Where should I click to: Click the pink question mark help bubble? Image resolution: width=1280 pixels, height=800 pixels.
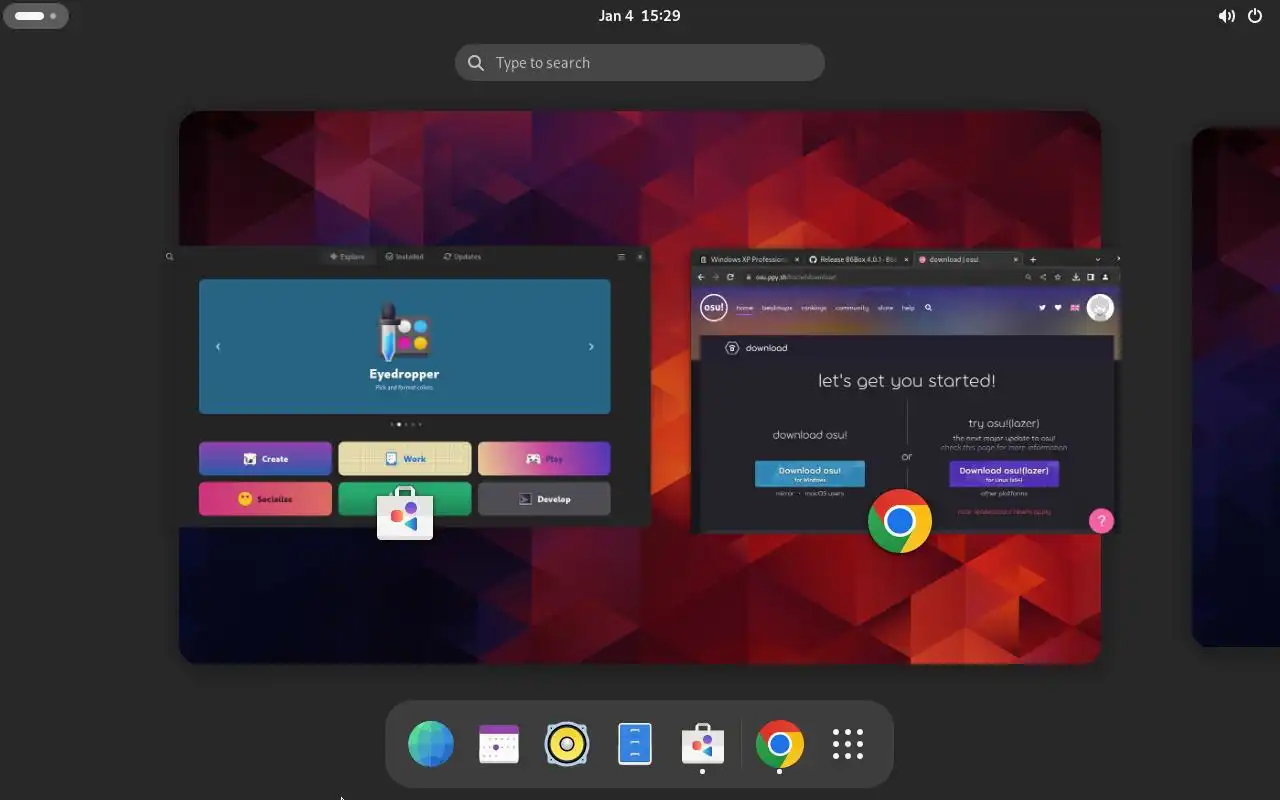pyautogui.click(x=1101, y=521)
